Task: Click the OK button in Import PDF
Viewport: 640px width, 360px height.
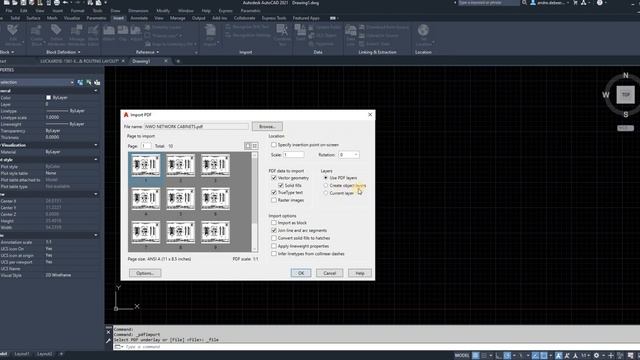Action: [x=301, y=273]
